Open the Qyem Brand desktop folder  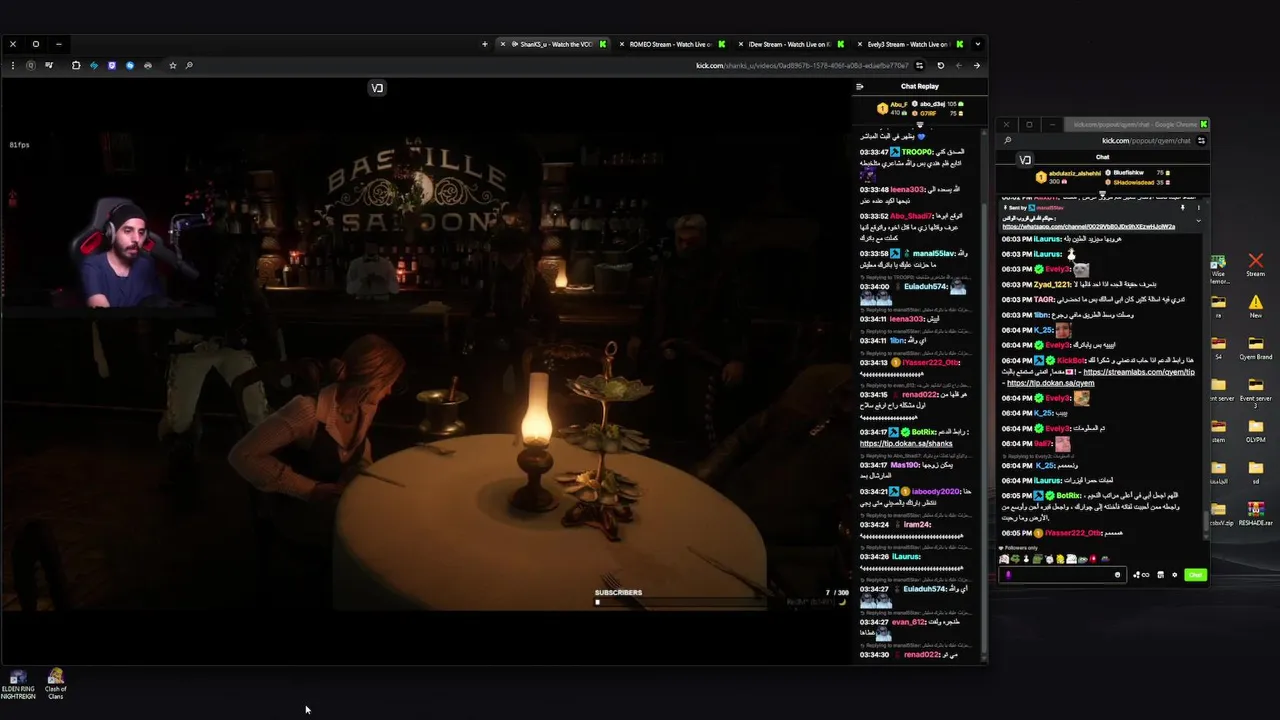point(1255,348)
